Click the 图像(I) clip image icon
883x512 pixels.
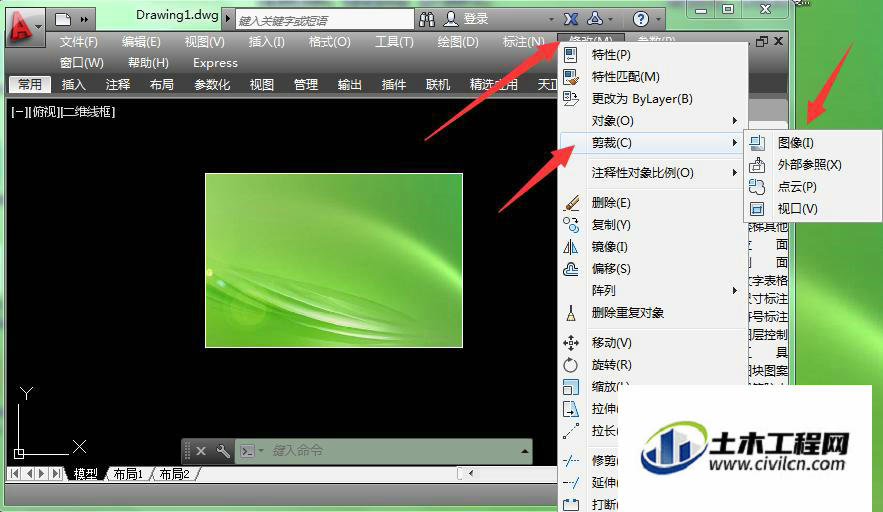pyautogui.click(x=757, y=143)
